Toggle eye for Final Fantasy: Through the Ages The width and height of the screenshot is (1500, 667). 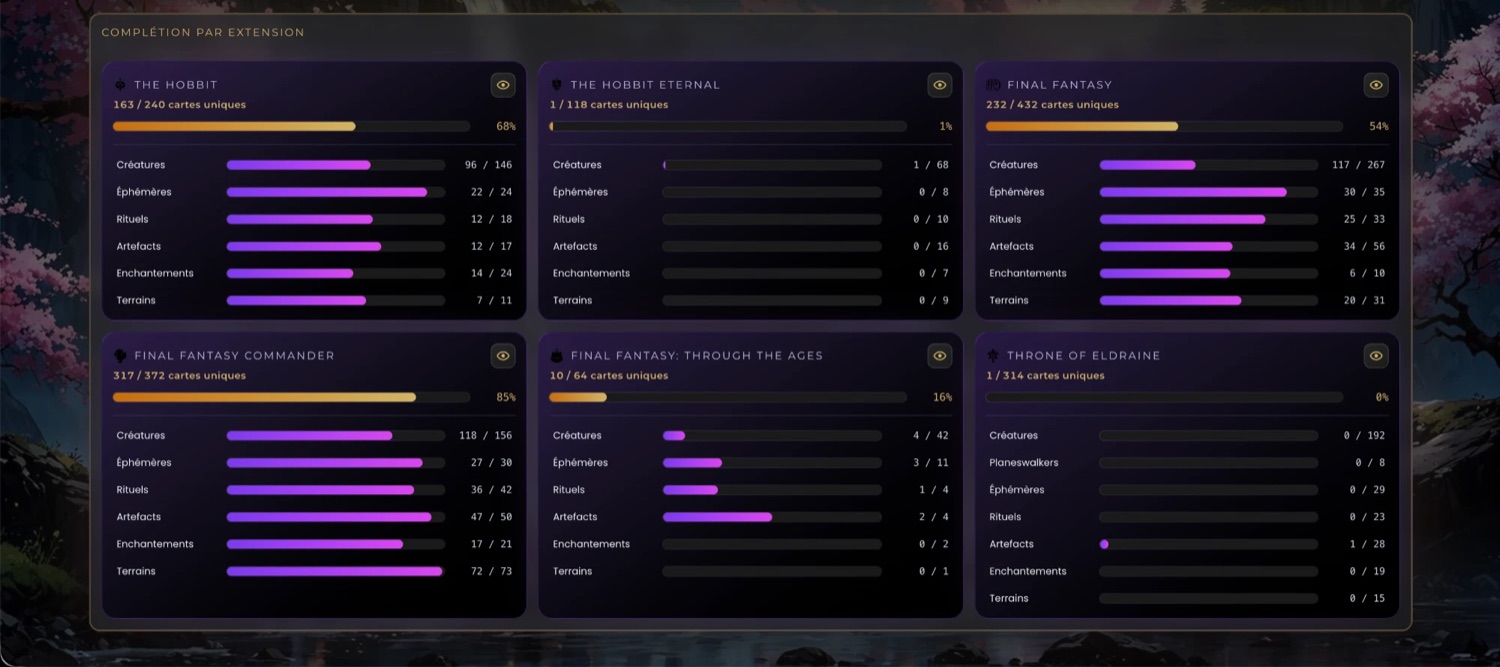pos(940,356)
